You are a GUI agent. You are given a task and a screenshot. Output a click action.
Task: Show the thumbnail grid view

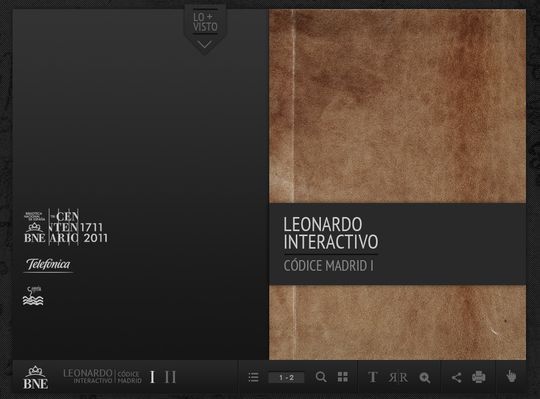pos(343,377)
